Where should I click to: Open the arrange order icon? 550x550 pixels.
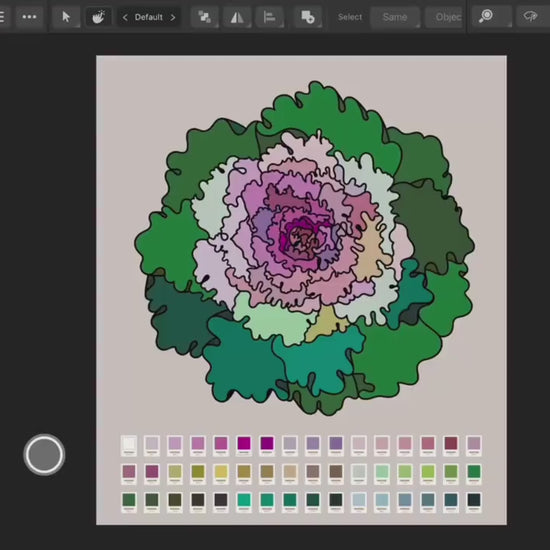[x=204, y=16]
